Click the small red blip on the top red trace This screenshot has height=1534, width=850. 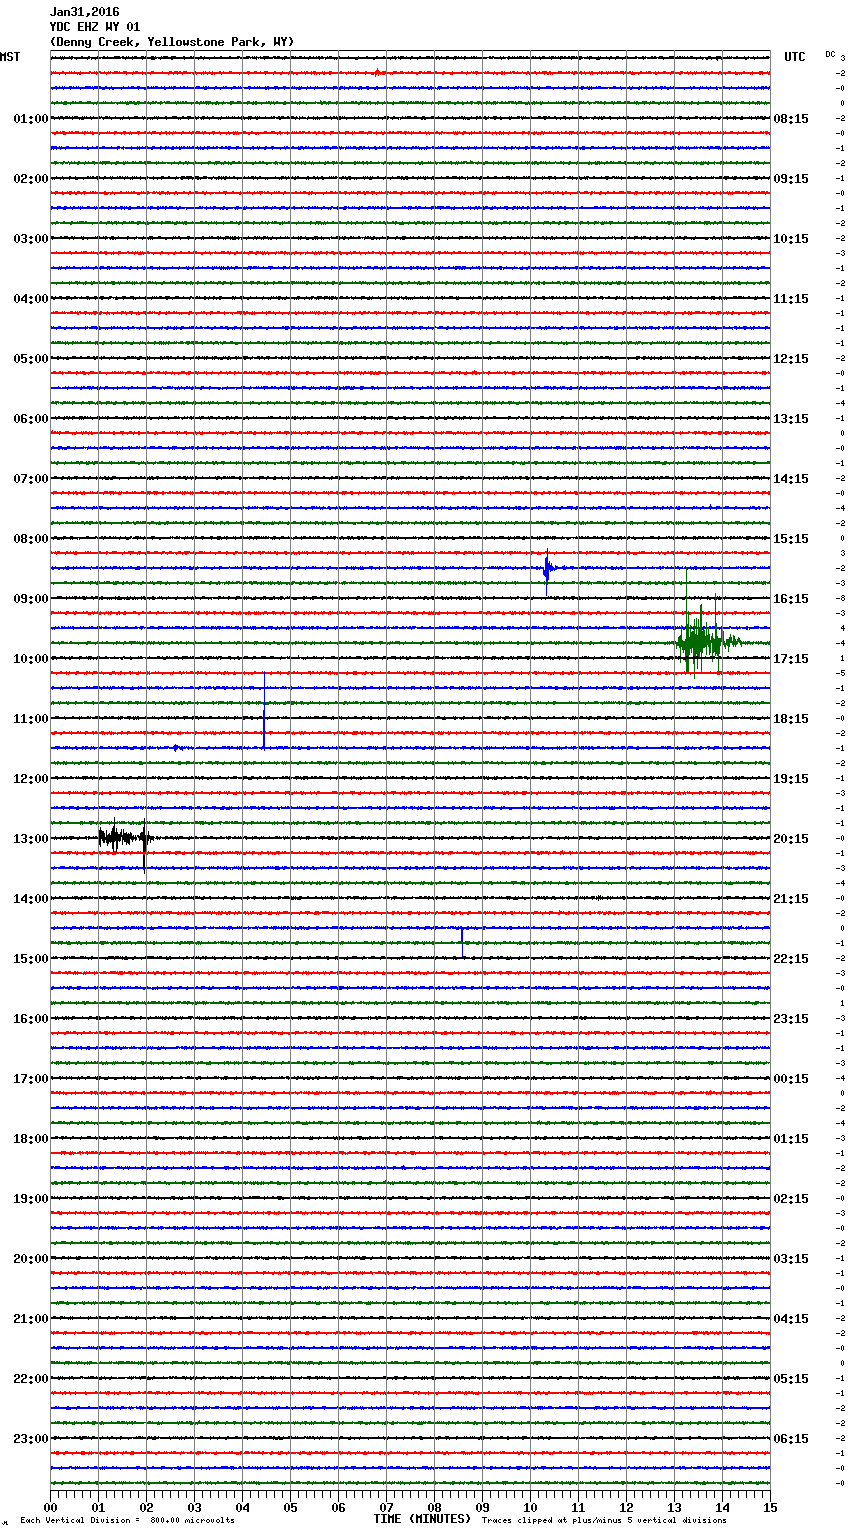(377, 72)
